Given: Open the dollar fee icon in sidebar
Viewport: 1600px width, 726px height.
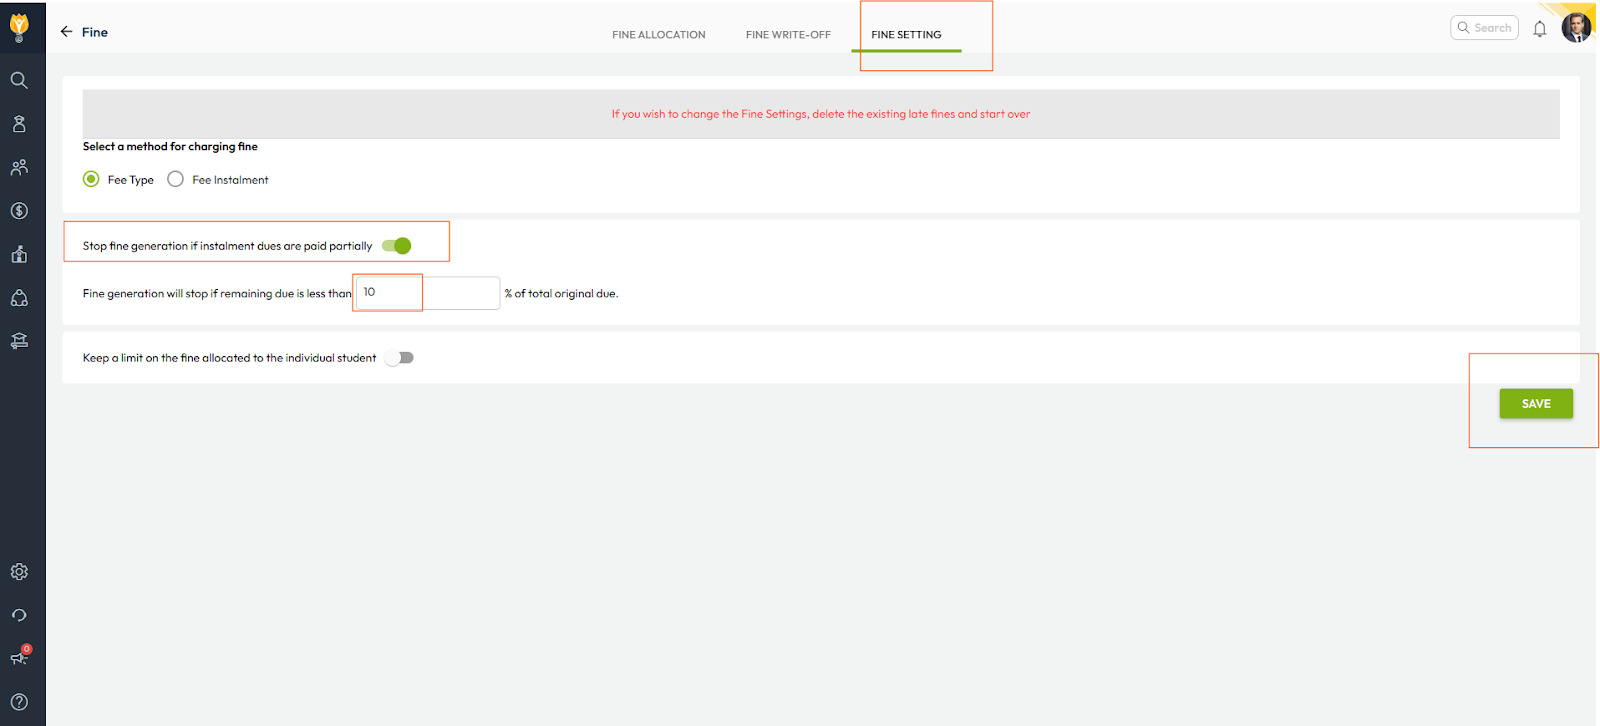Looking at the screenshot, I should tap(19, 211).
